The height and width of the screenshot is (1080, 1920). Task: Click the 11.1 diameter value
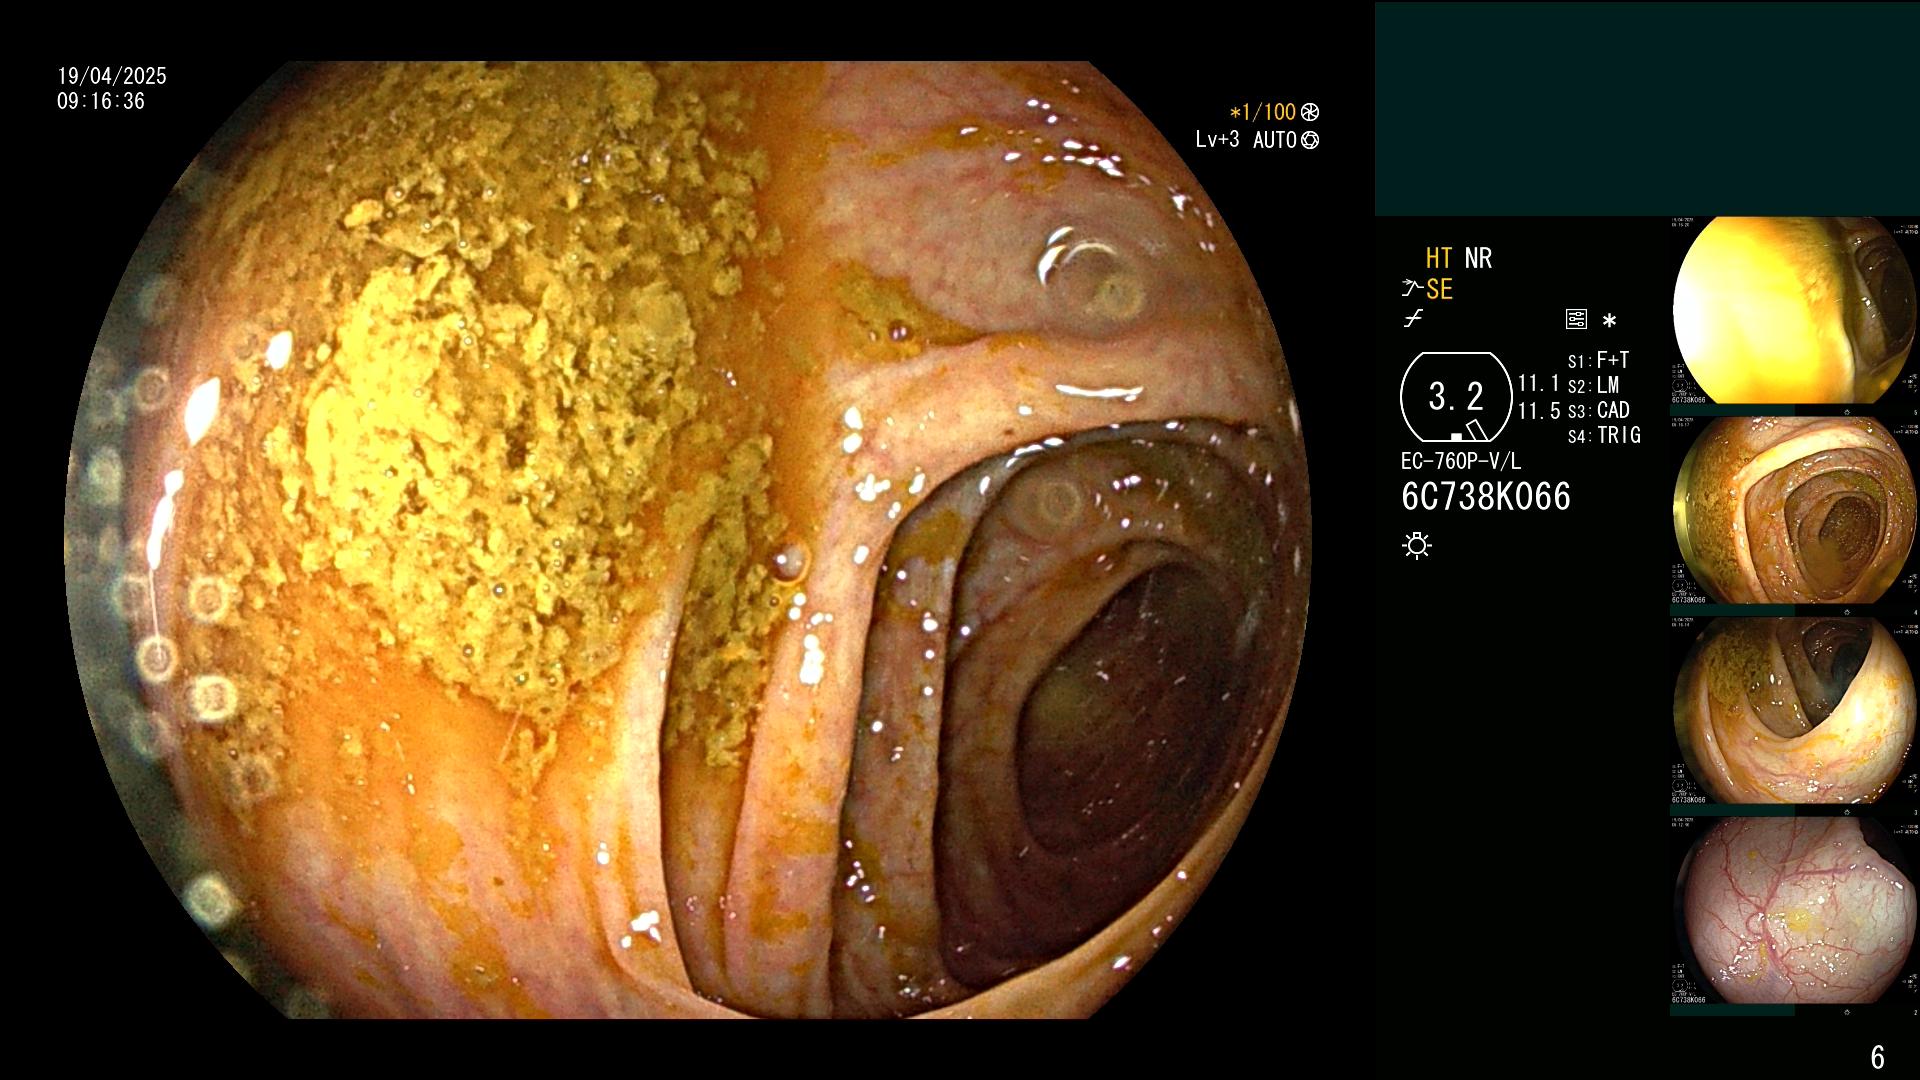[1539, 384]
